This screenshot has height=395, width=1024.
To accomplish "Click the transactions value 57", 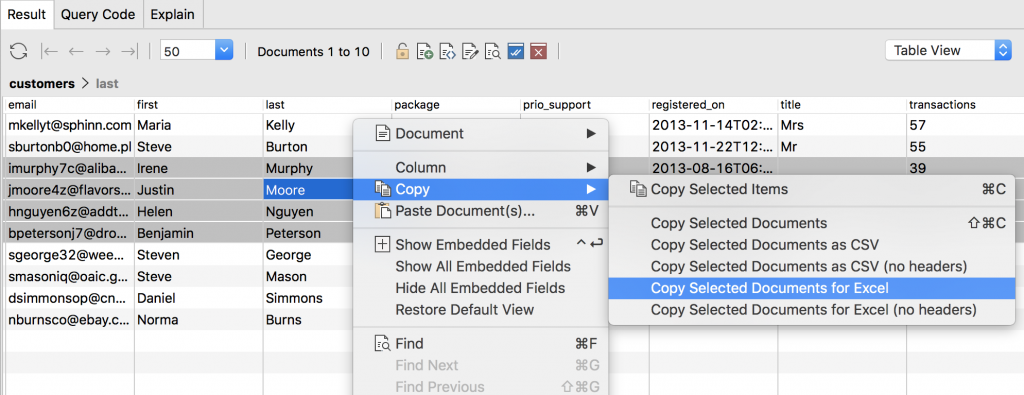I will [x=965, y=125].
